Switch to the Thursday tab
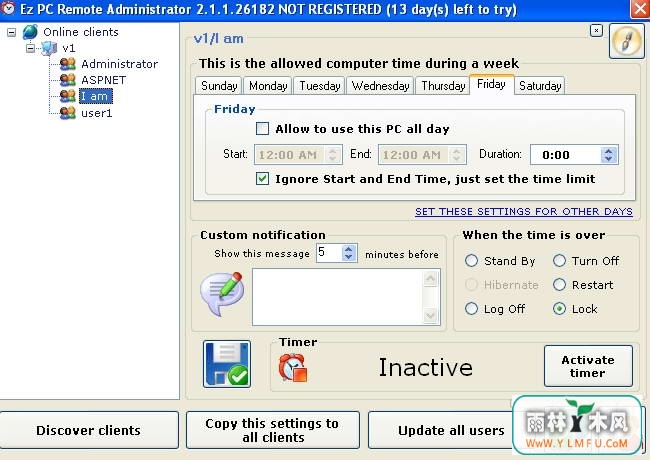Viewport: 650px width, 460px height. pos(443,85)
